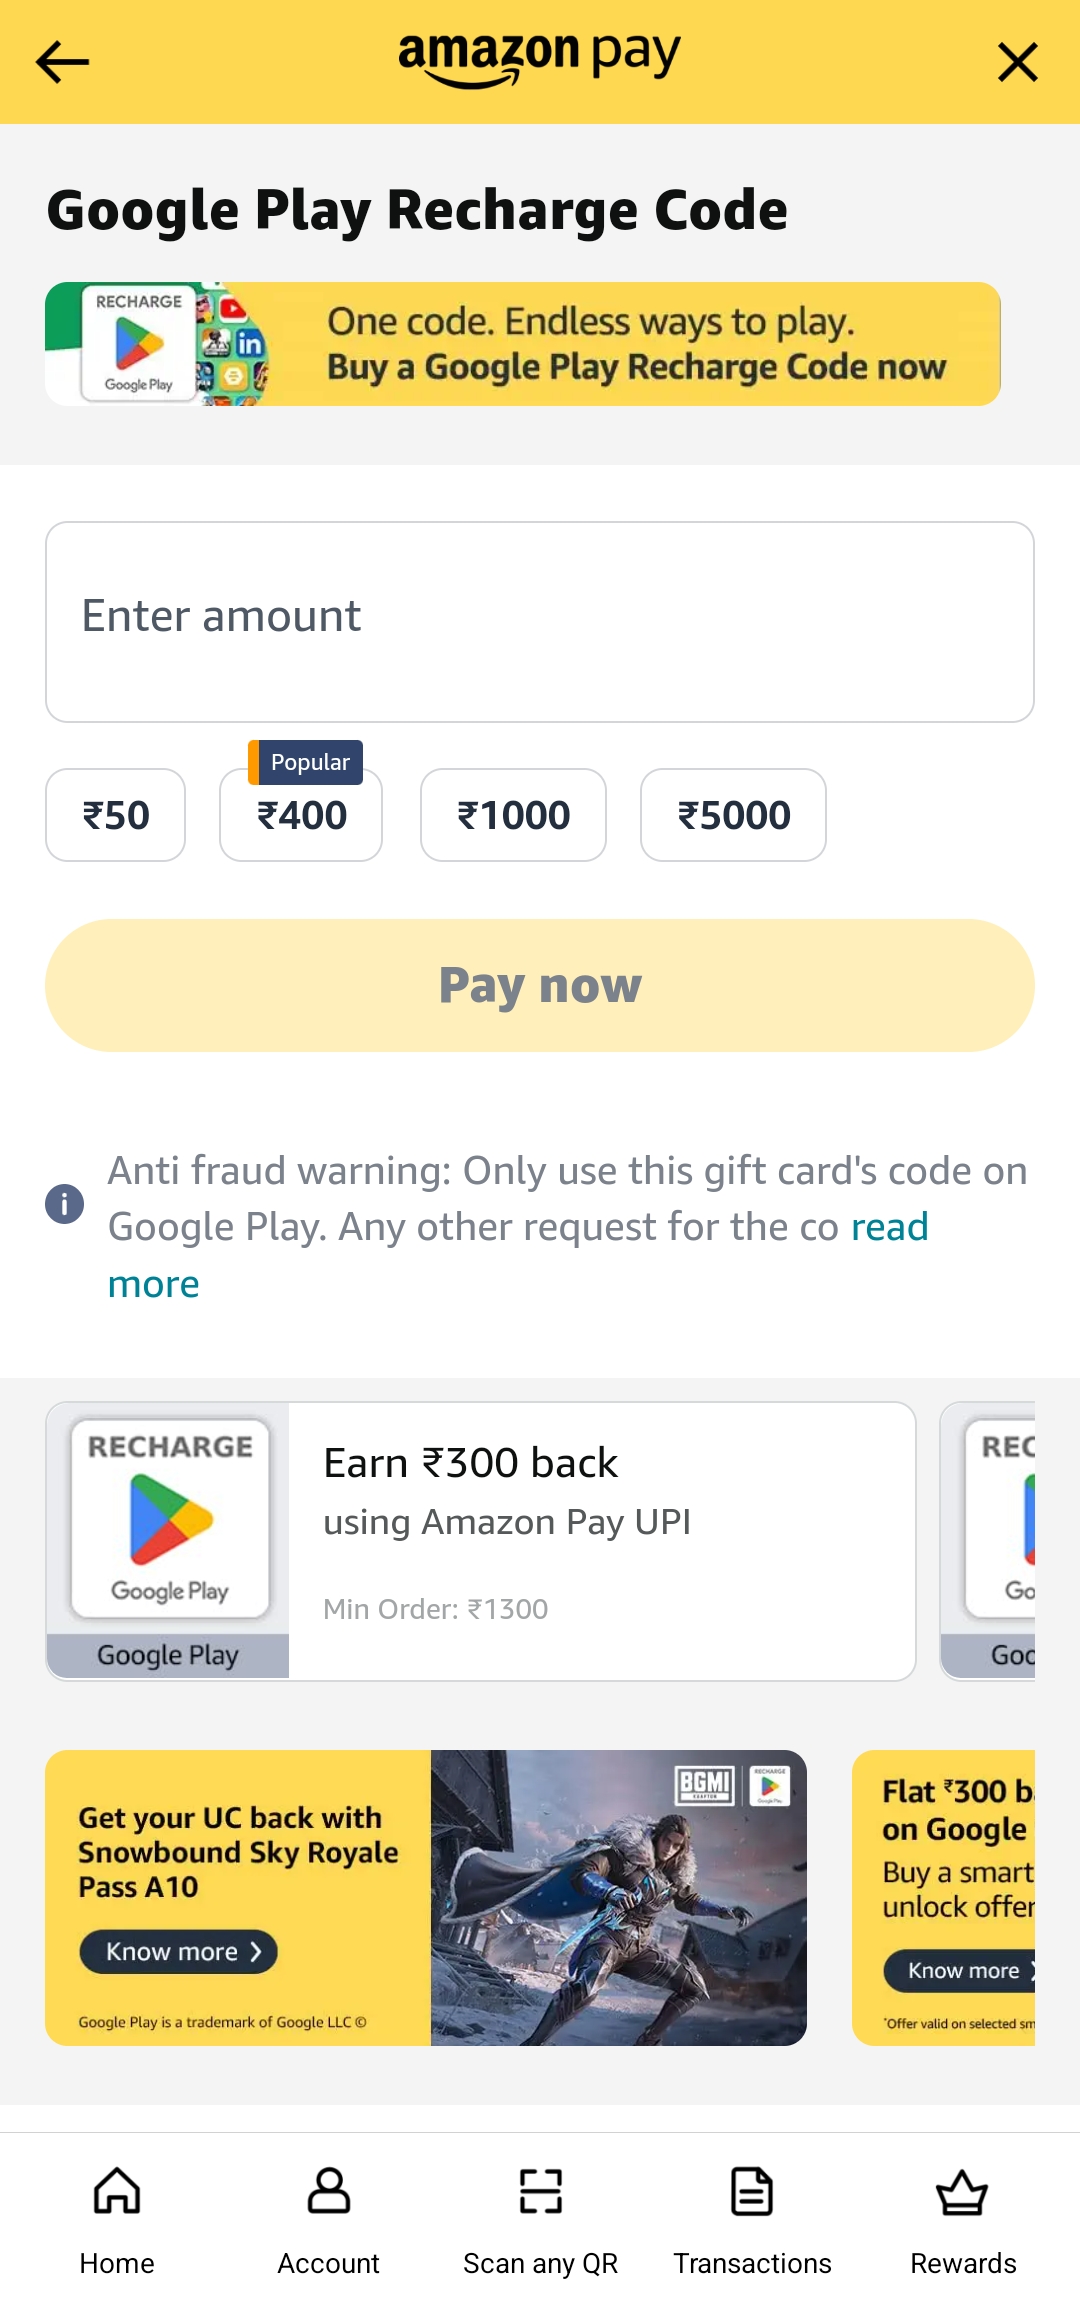1080x2301 pixels.
Task: Tap the Google Play Recharge Code promo banner
Action: pyautogui.click(x=522, y=344)
